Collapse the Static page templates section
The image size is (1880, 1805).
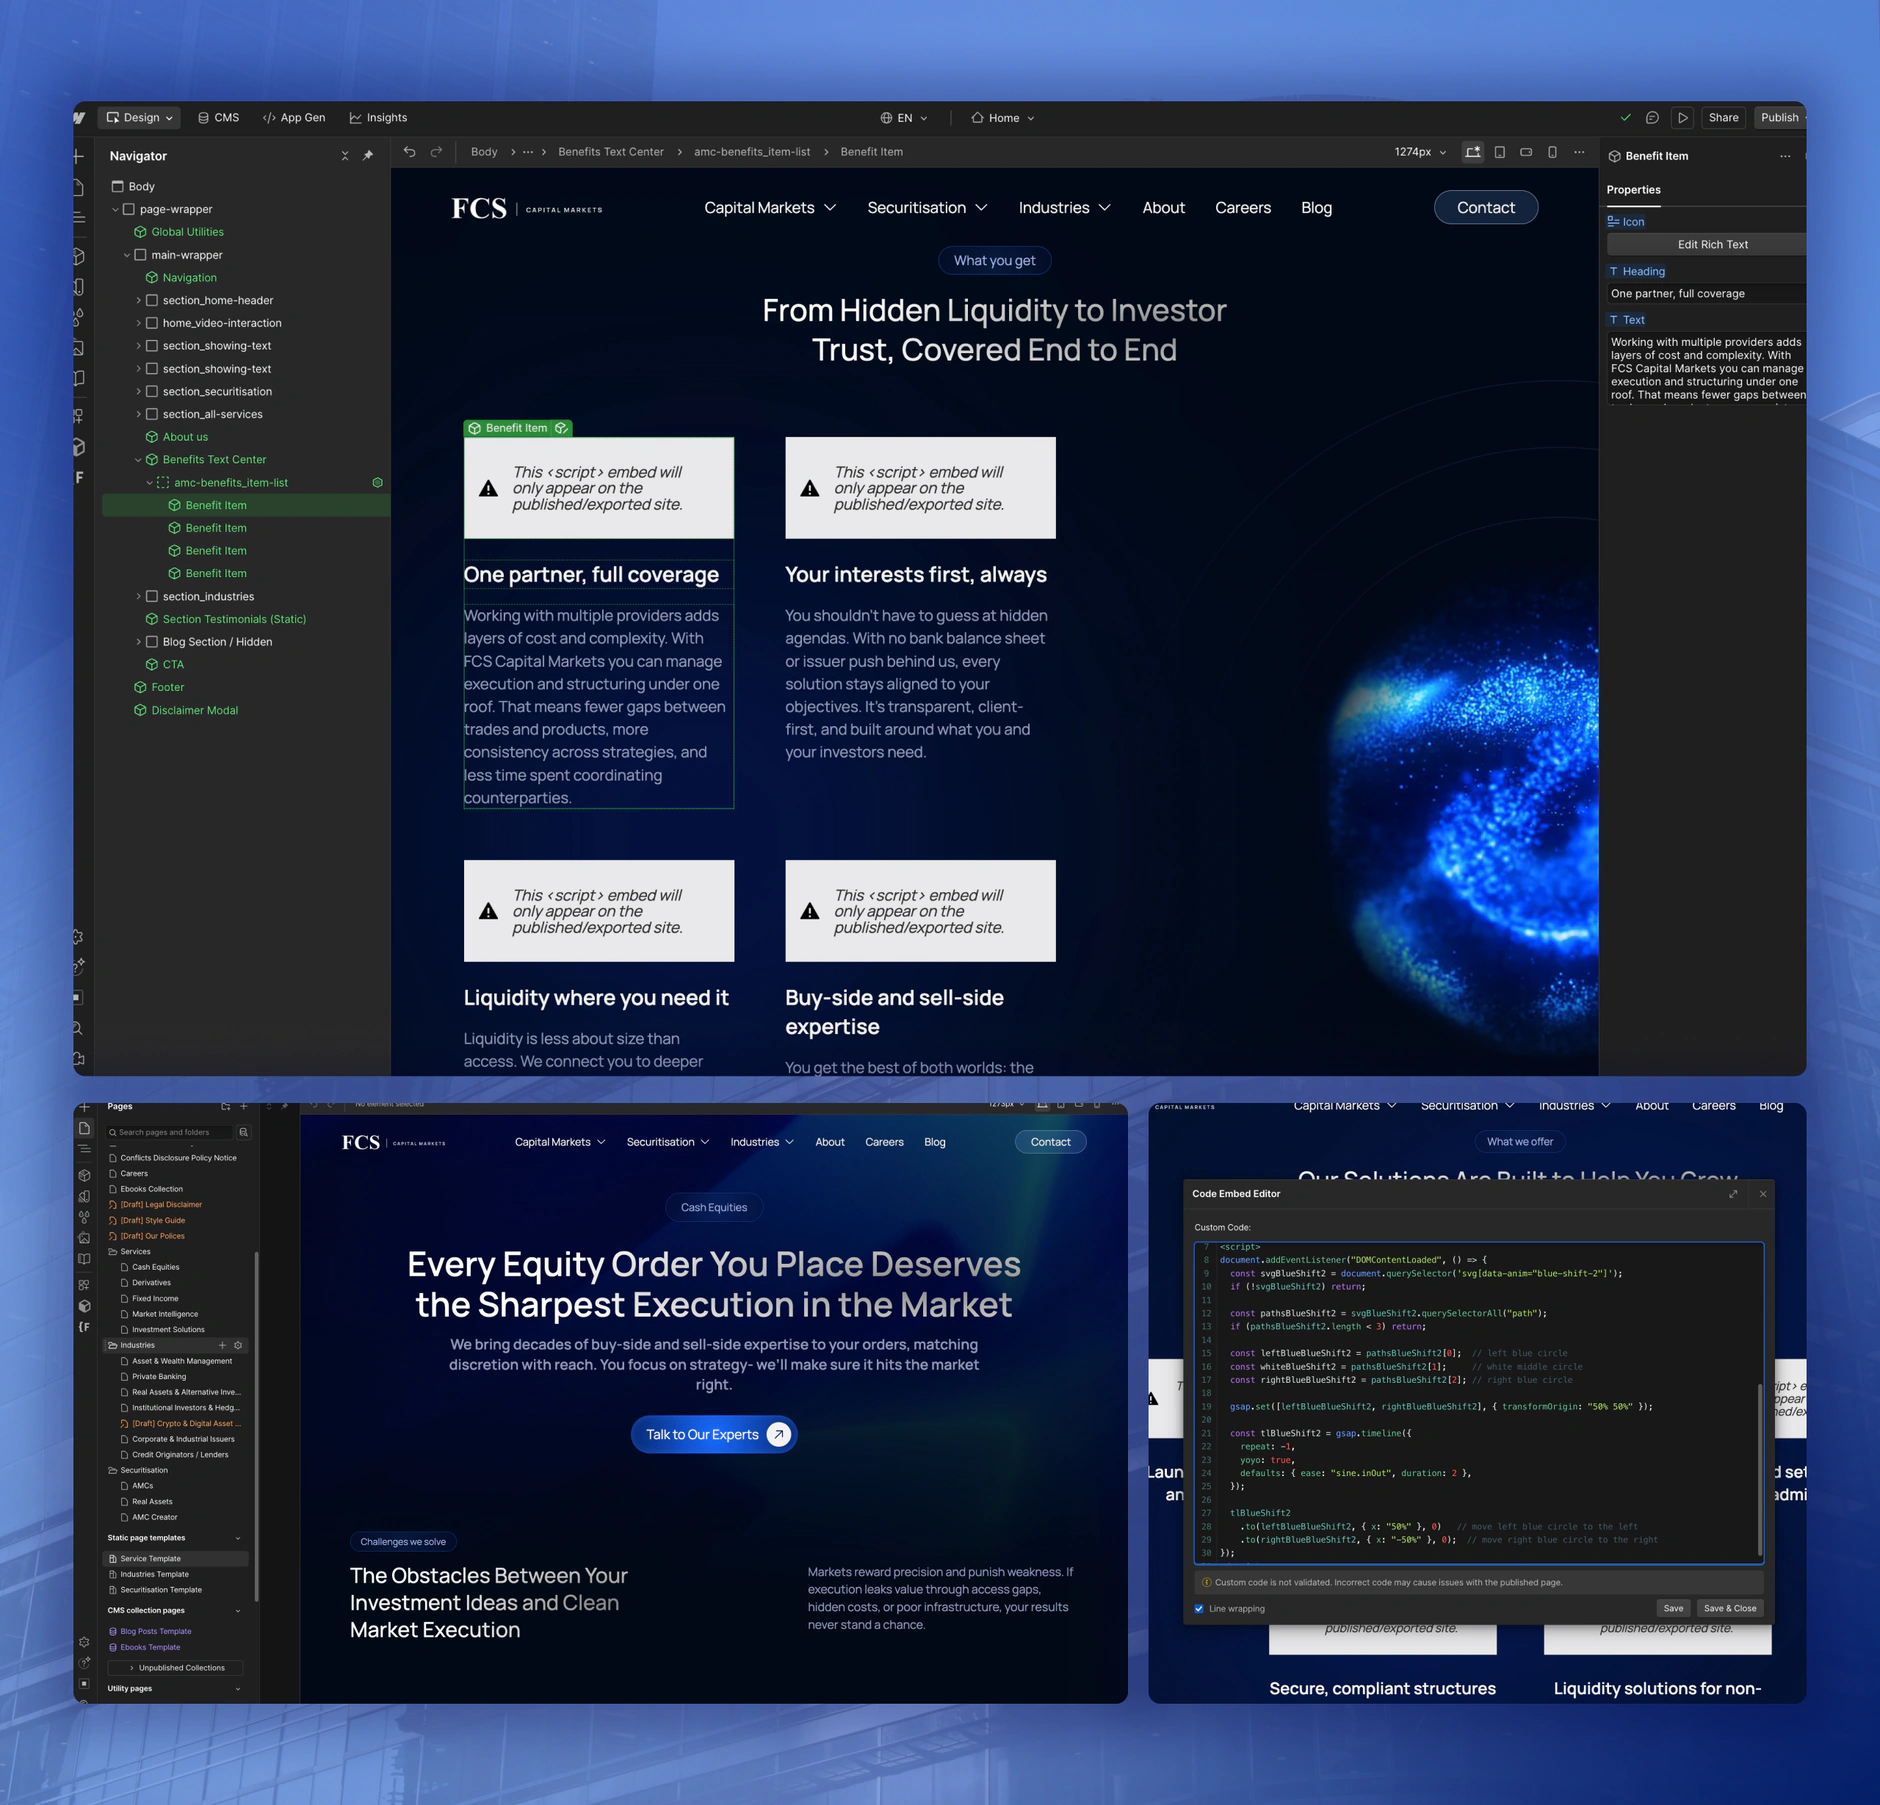[x=238, y=1538]
